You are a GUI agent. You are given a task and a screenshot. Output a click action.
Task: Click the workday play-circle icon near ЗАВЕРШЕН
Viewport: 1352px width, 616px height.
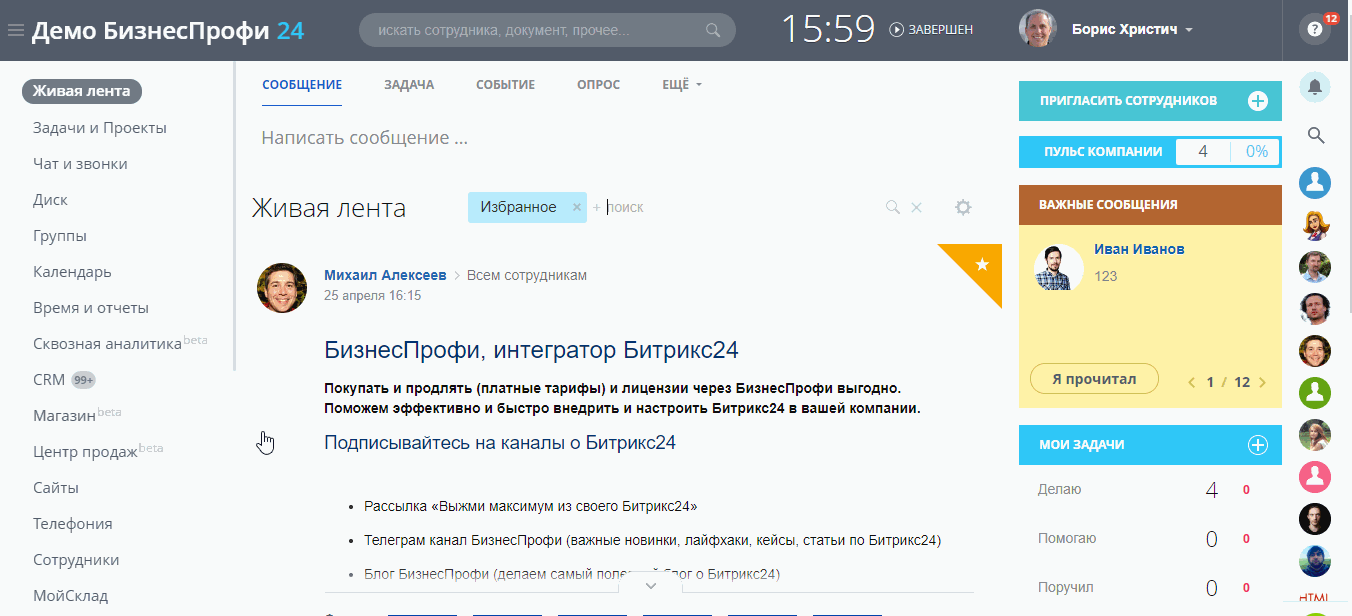coord(896,30)
